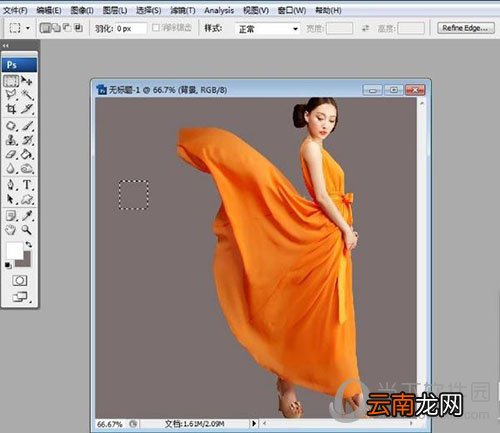The height and width of the screenshot is (433, 500).
Task: Click the 66.67% zoom field in status bar
Action: [109, 424]
